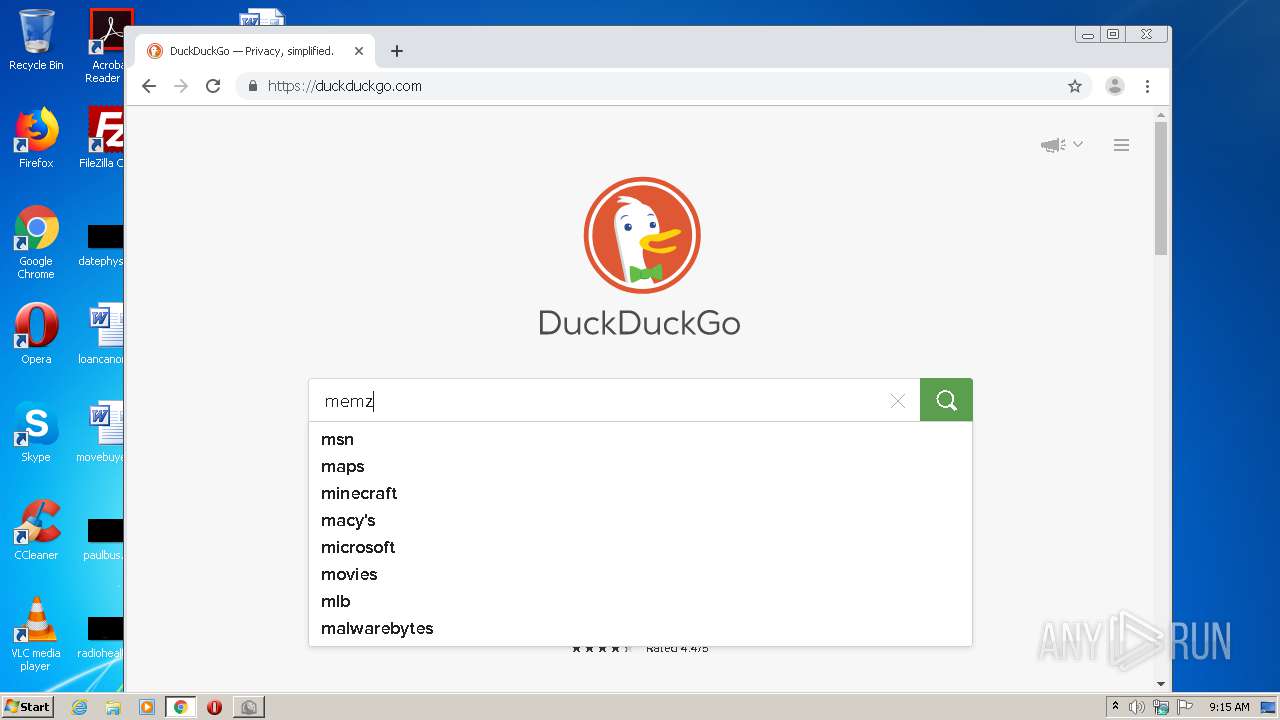The width and height of the screenshot is (1280, 720).
Task: Choose suggestion msn
Action: [x=640, y=439]
